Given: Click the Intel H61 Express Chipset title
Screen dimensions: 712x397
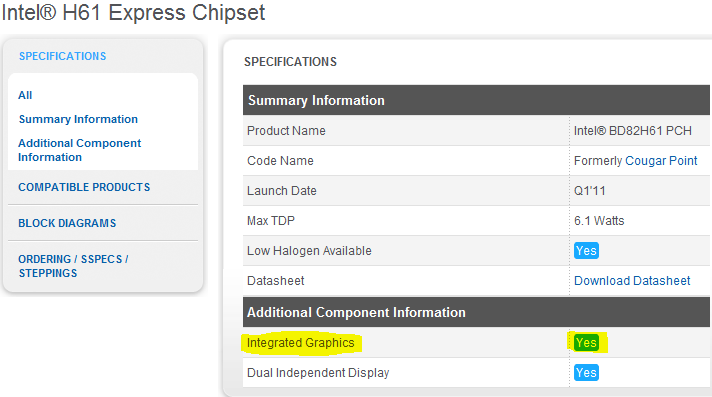Looking at the screenshot, I should (134, 12).
